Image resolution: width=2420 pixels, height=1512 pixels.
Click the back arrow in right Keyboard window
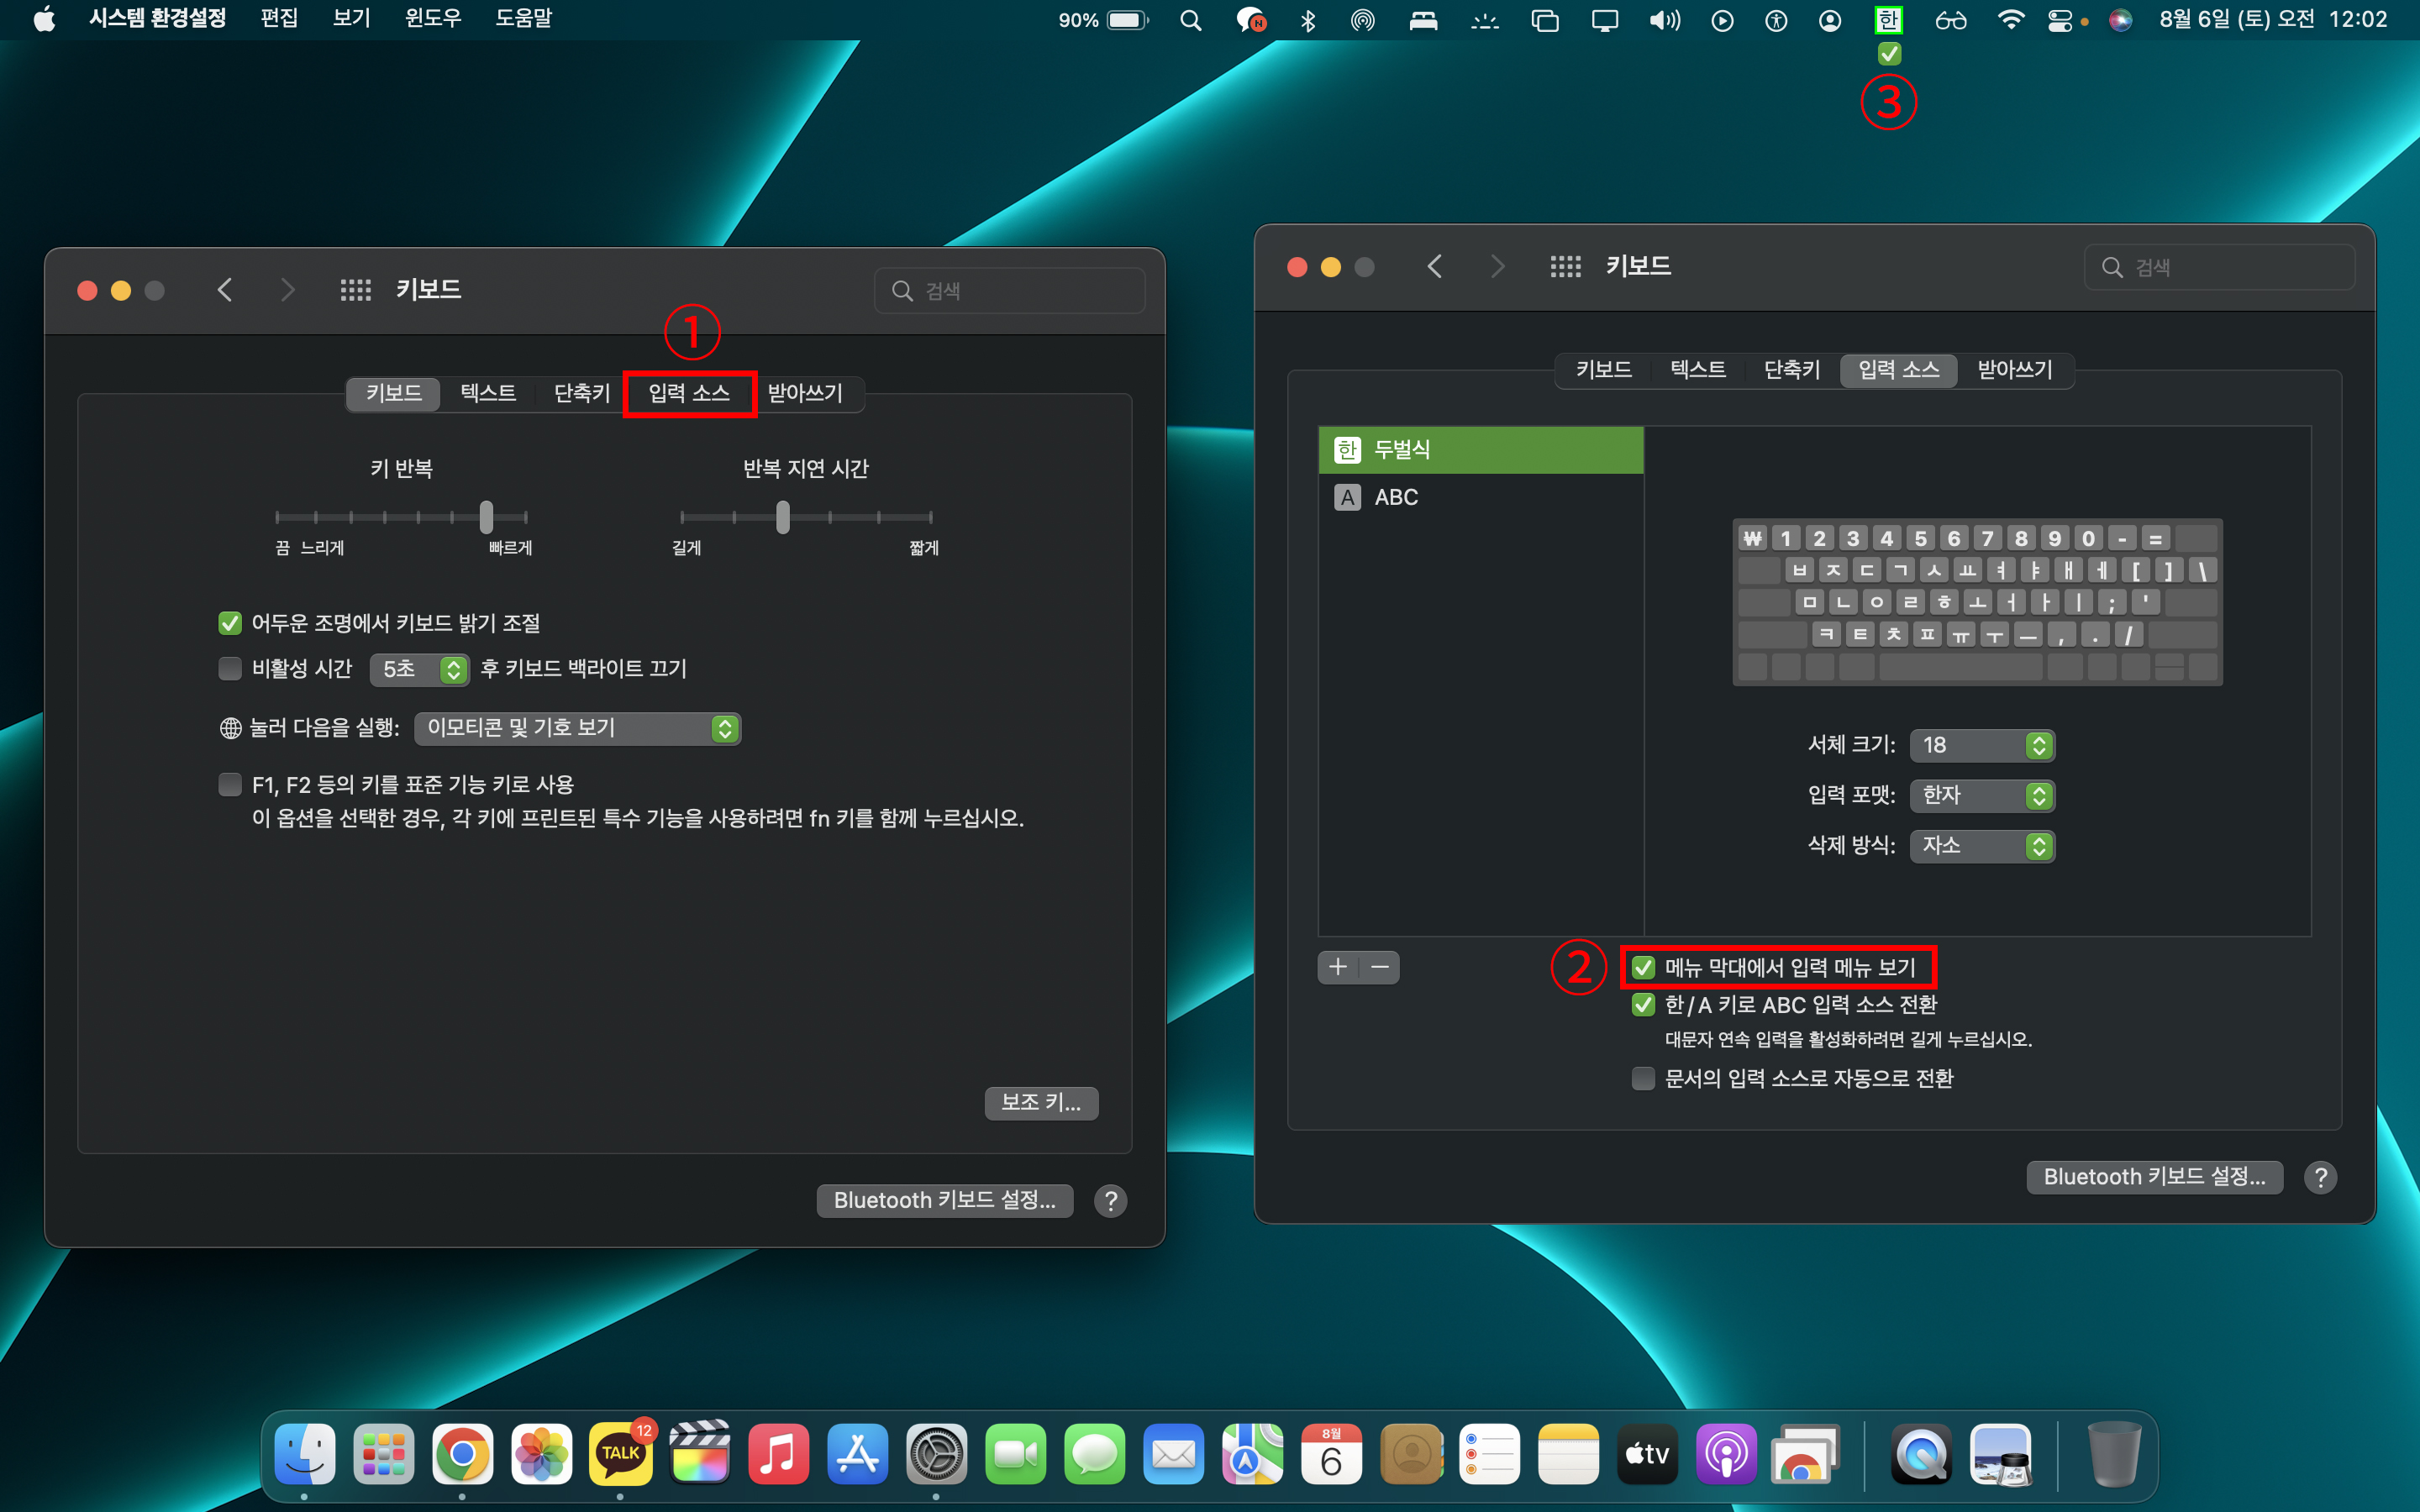(x=1435, y=266)
